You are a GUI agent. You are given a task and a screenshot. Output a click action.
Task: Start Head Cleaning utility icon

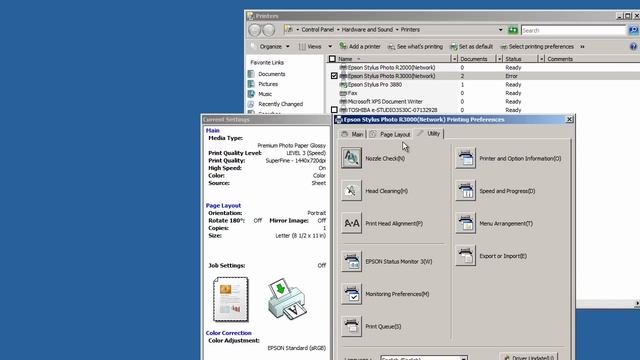[x=351, y=191]
